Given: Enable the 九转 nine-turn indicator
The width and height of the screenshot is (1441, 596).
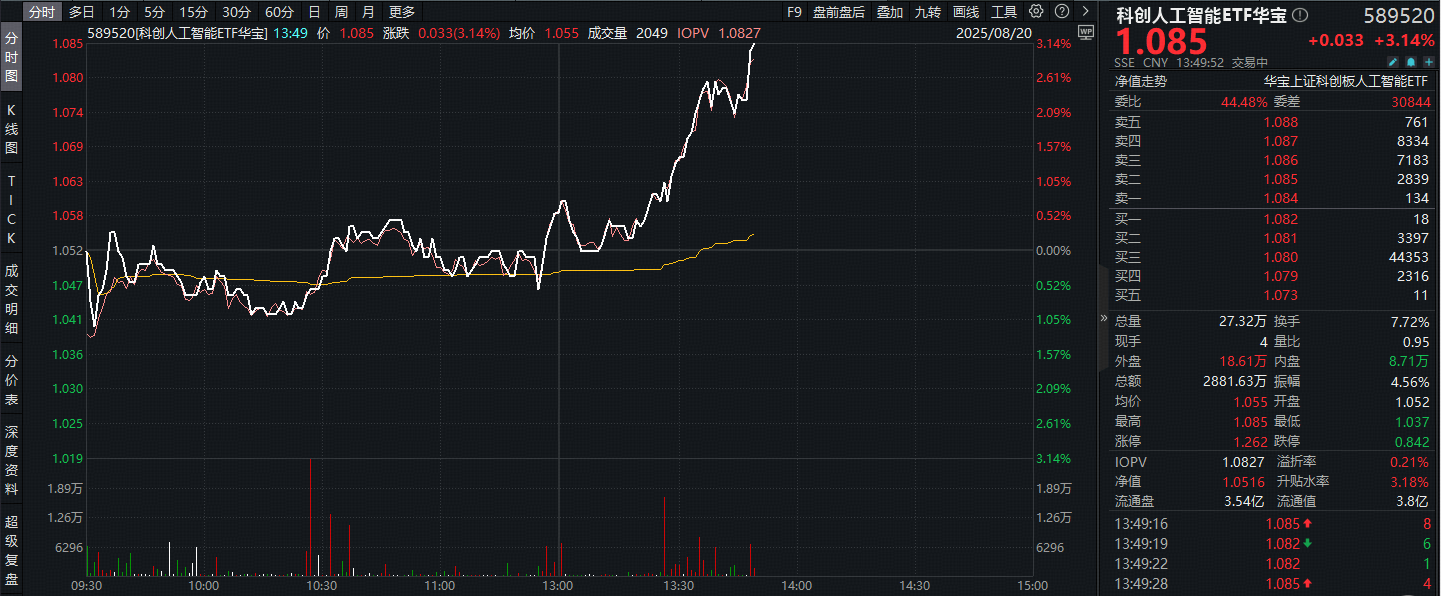Looking at the screenshot, I should click(x=926, y=13).
